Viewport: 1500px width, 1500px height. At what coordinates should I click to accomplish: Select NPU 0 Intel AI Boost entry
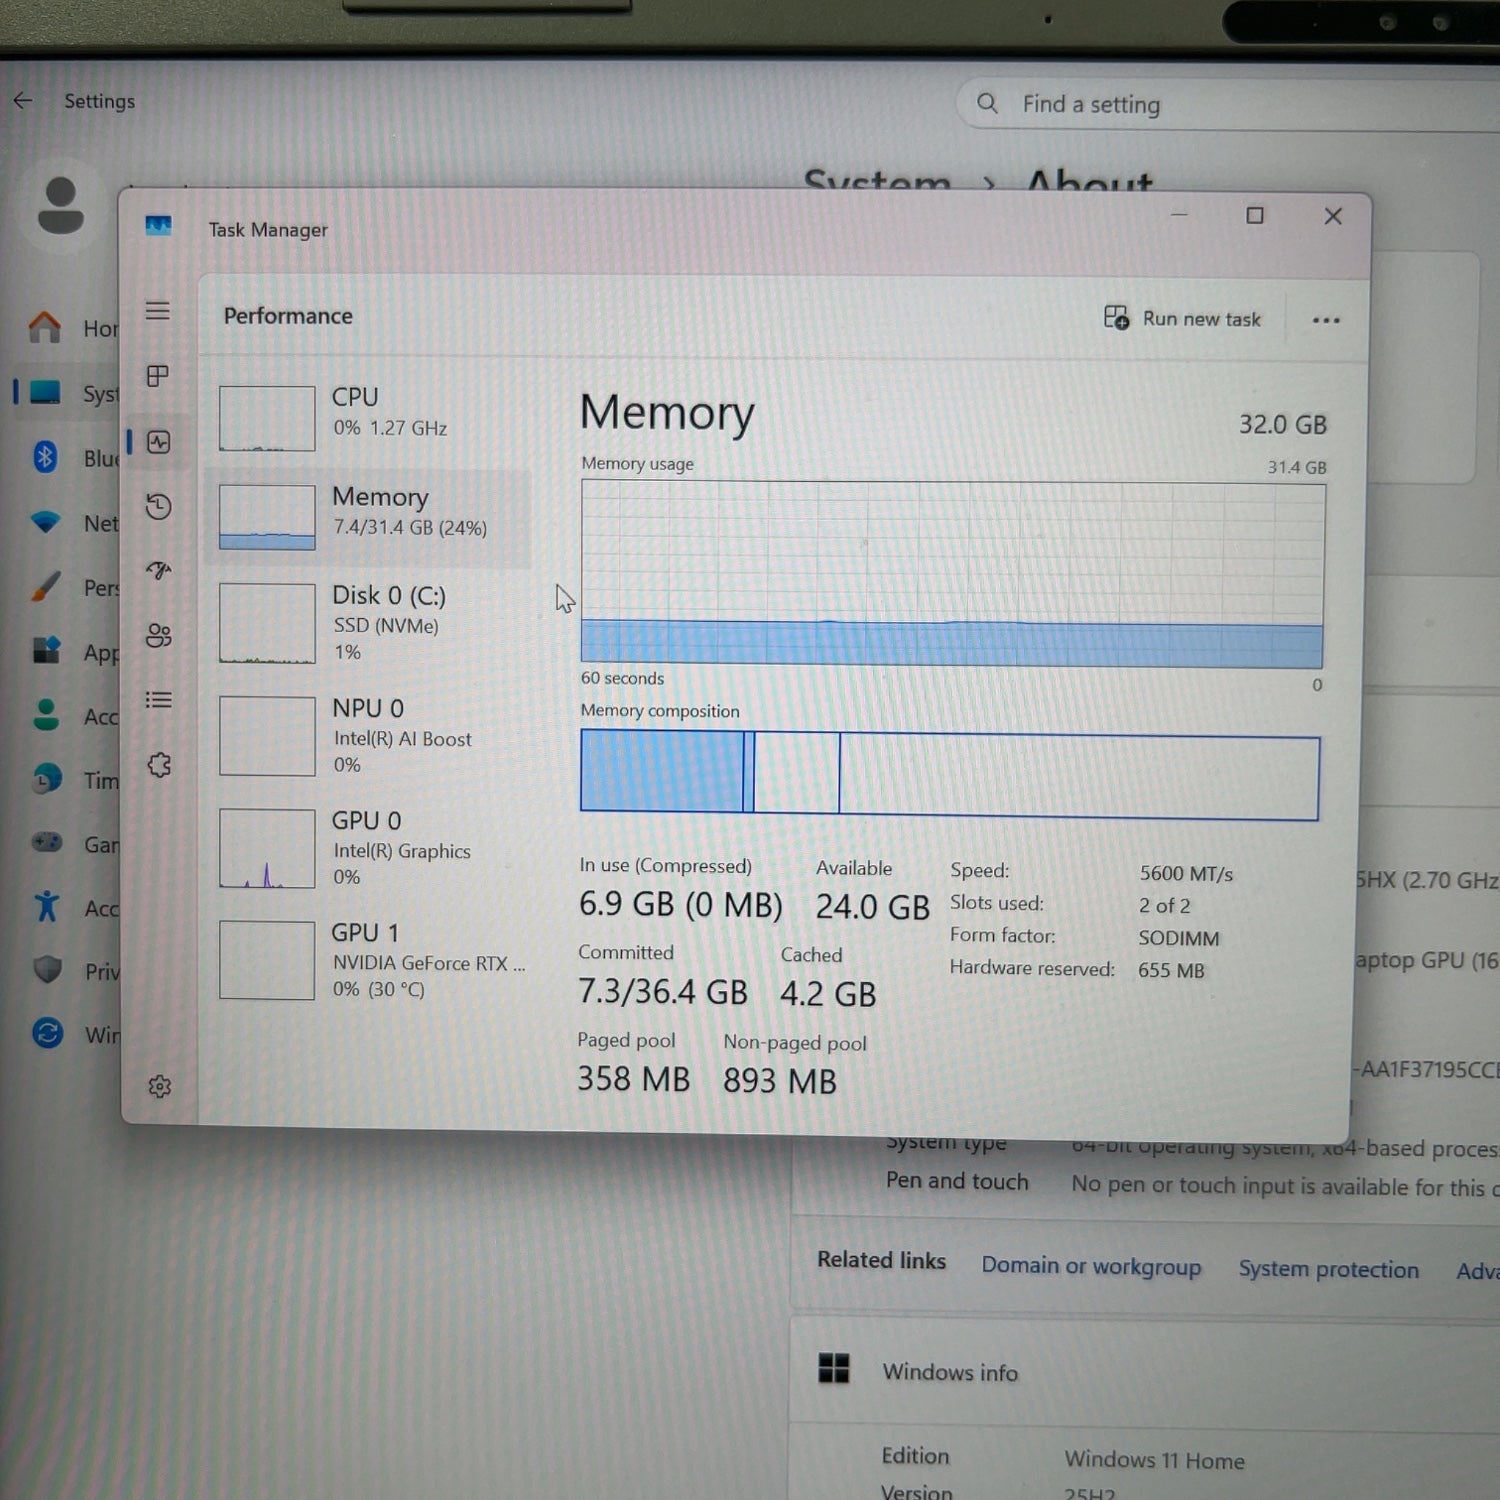point(368,736)
